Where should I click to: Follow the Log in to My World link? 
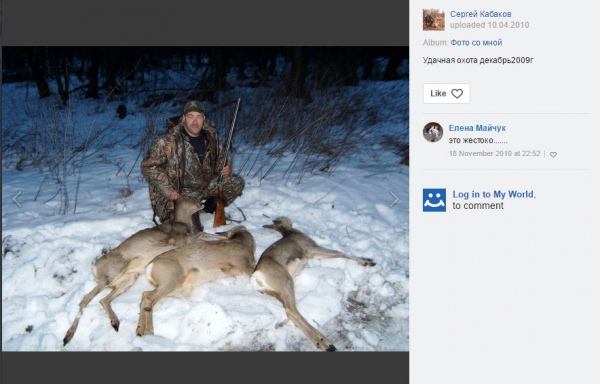point(494,194)
